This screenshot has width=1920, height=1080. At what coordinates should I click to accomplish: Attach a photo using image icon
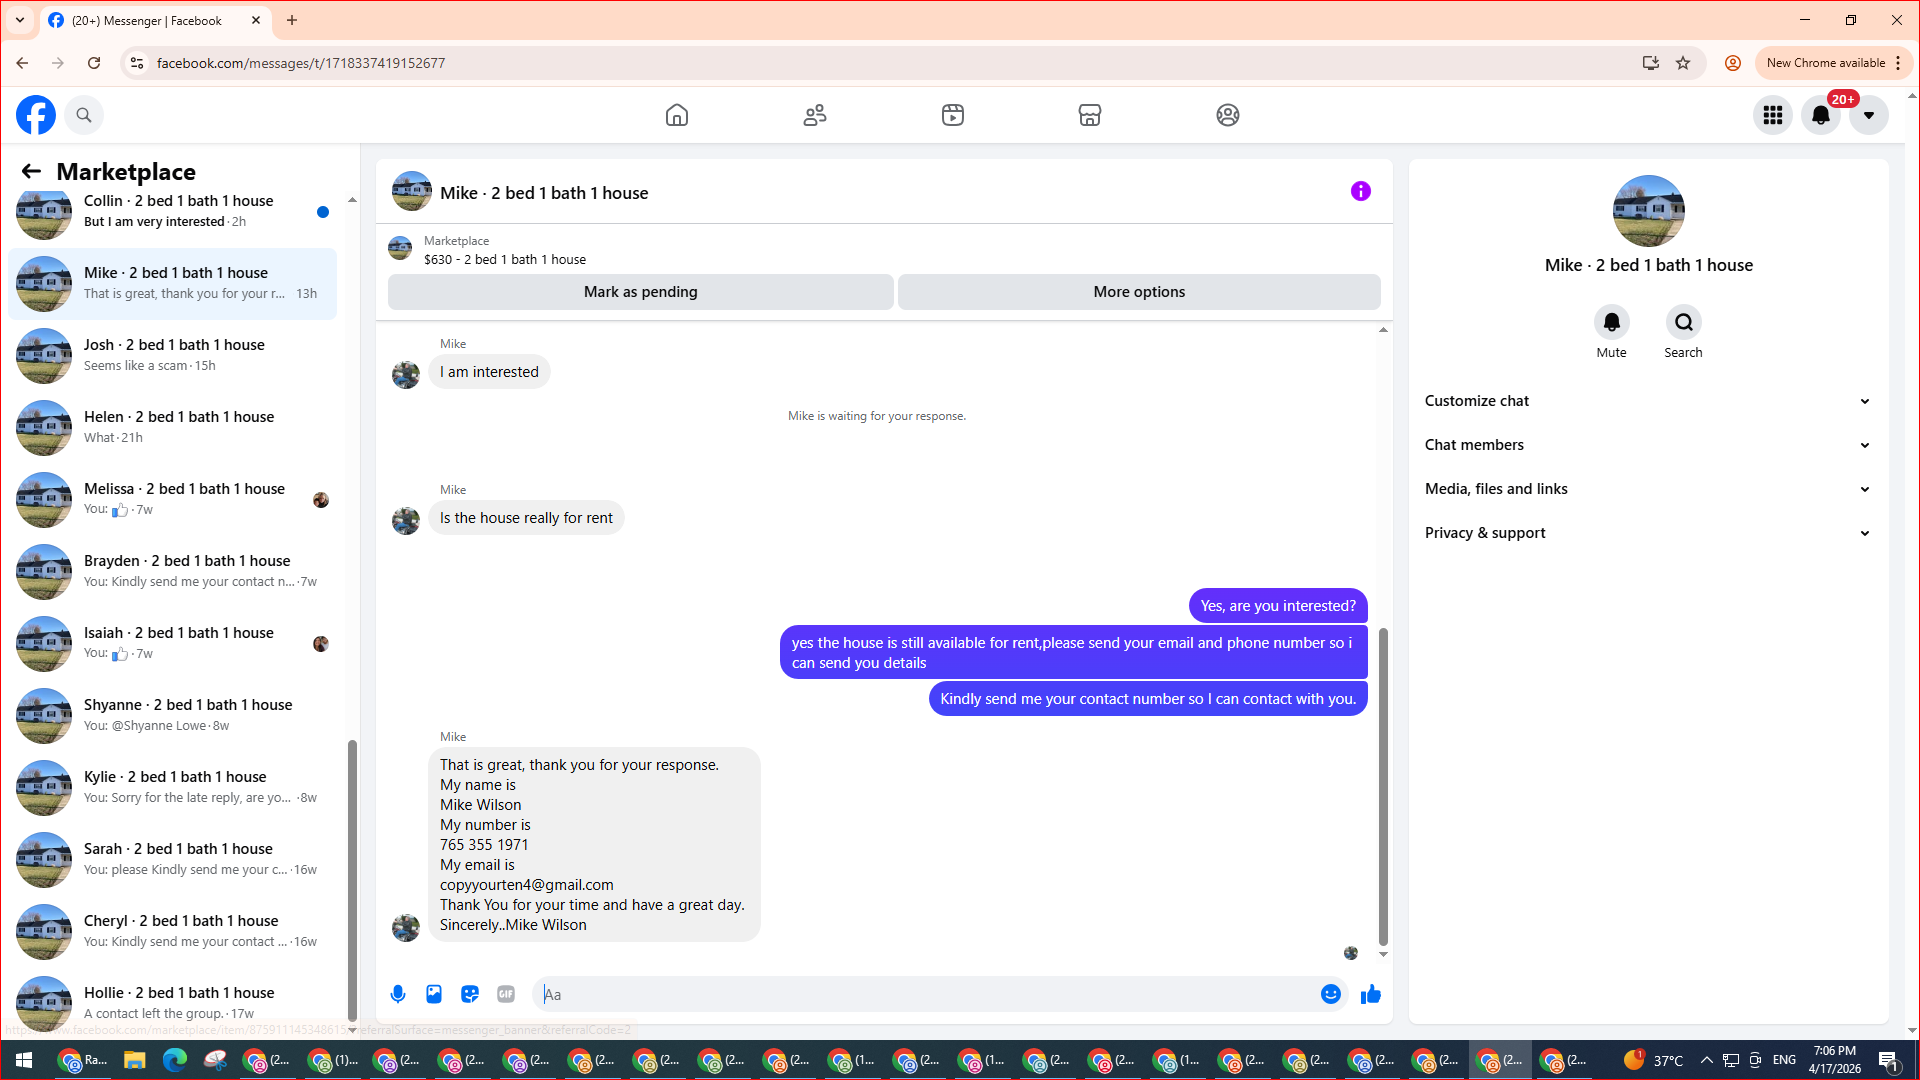434,994
